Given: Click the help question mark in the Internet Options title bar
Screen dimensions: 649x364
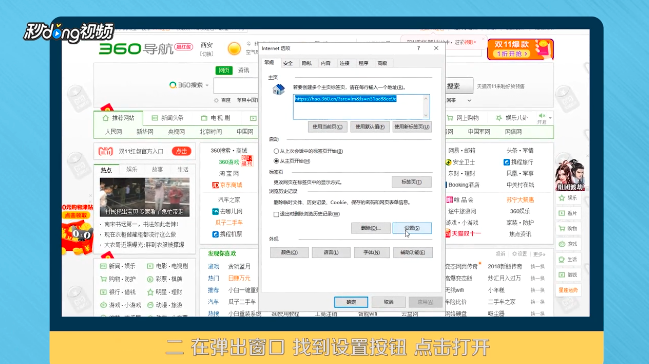Looking at the screenshot, I should (419, 48).
